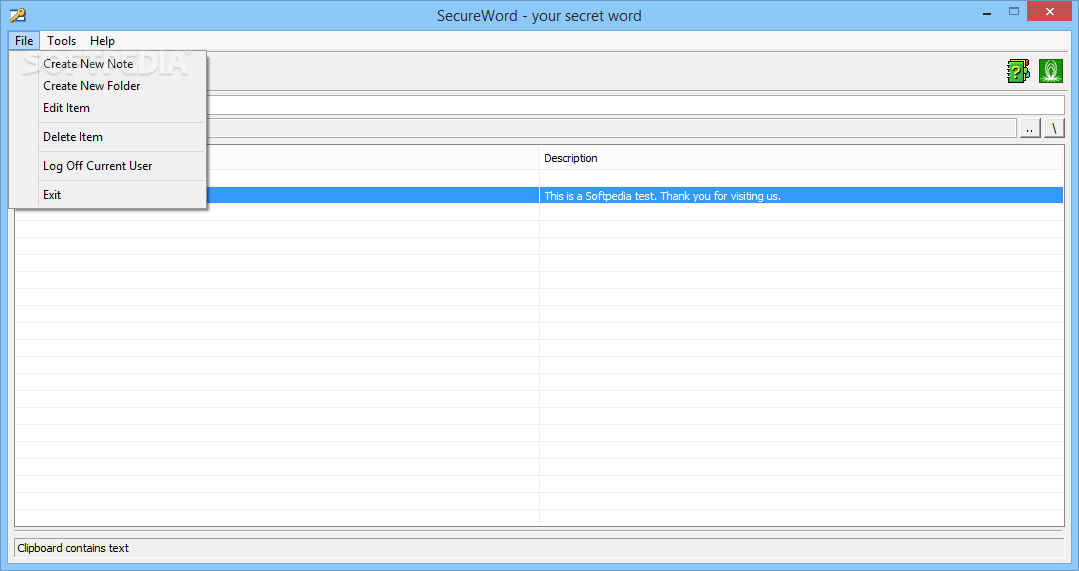Click the SecureWord key icon in title bar

tap(18, 15)
